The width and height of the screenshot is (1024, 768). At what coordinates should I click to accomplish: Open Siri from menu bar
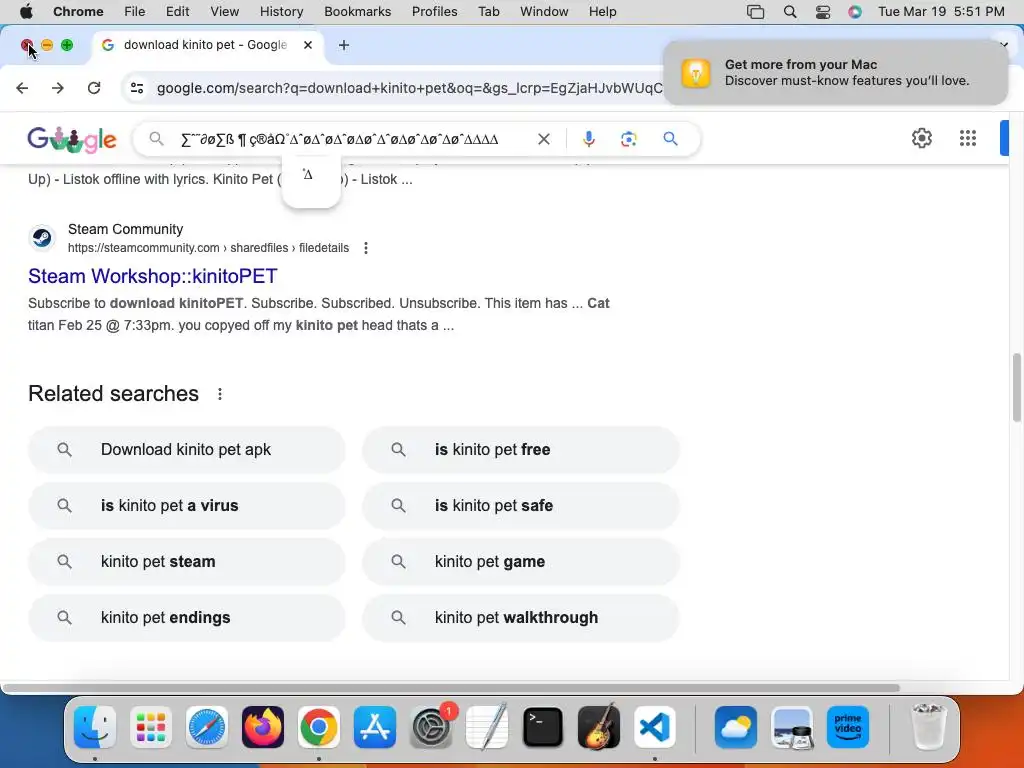pos(855,12)
